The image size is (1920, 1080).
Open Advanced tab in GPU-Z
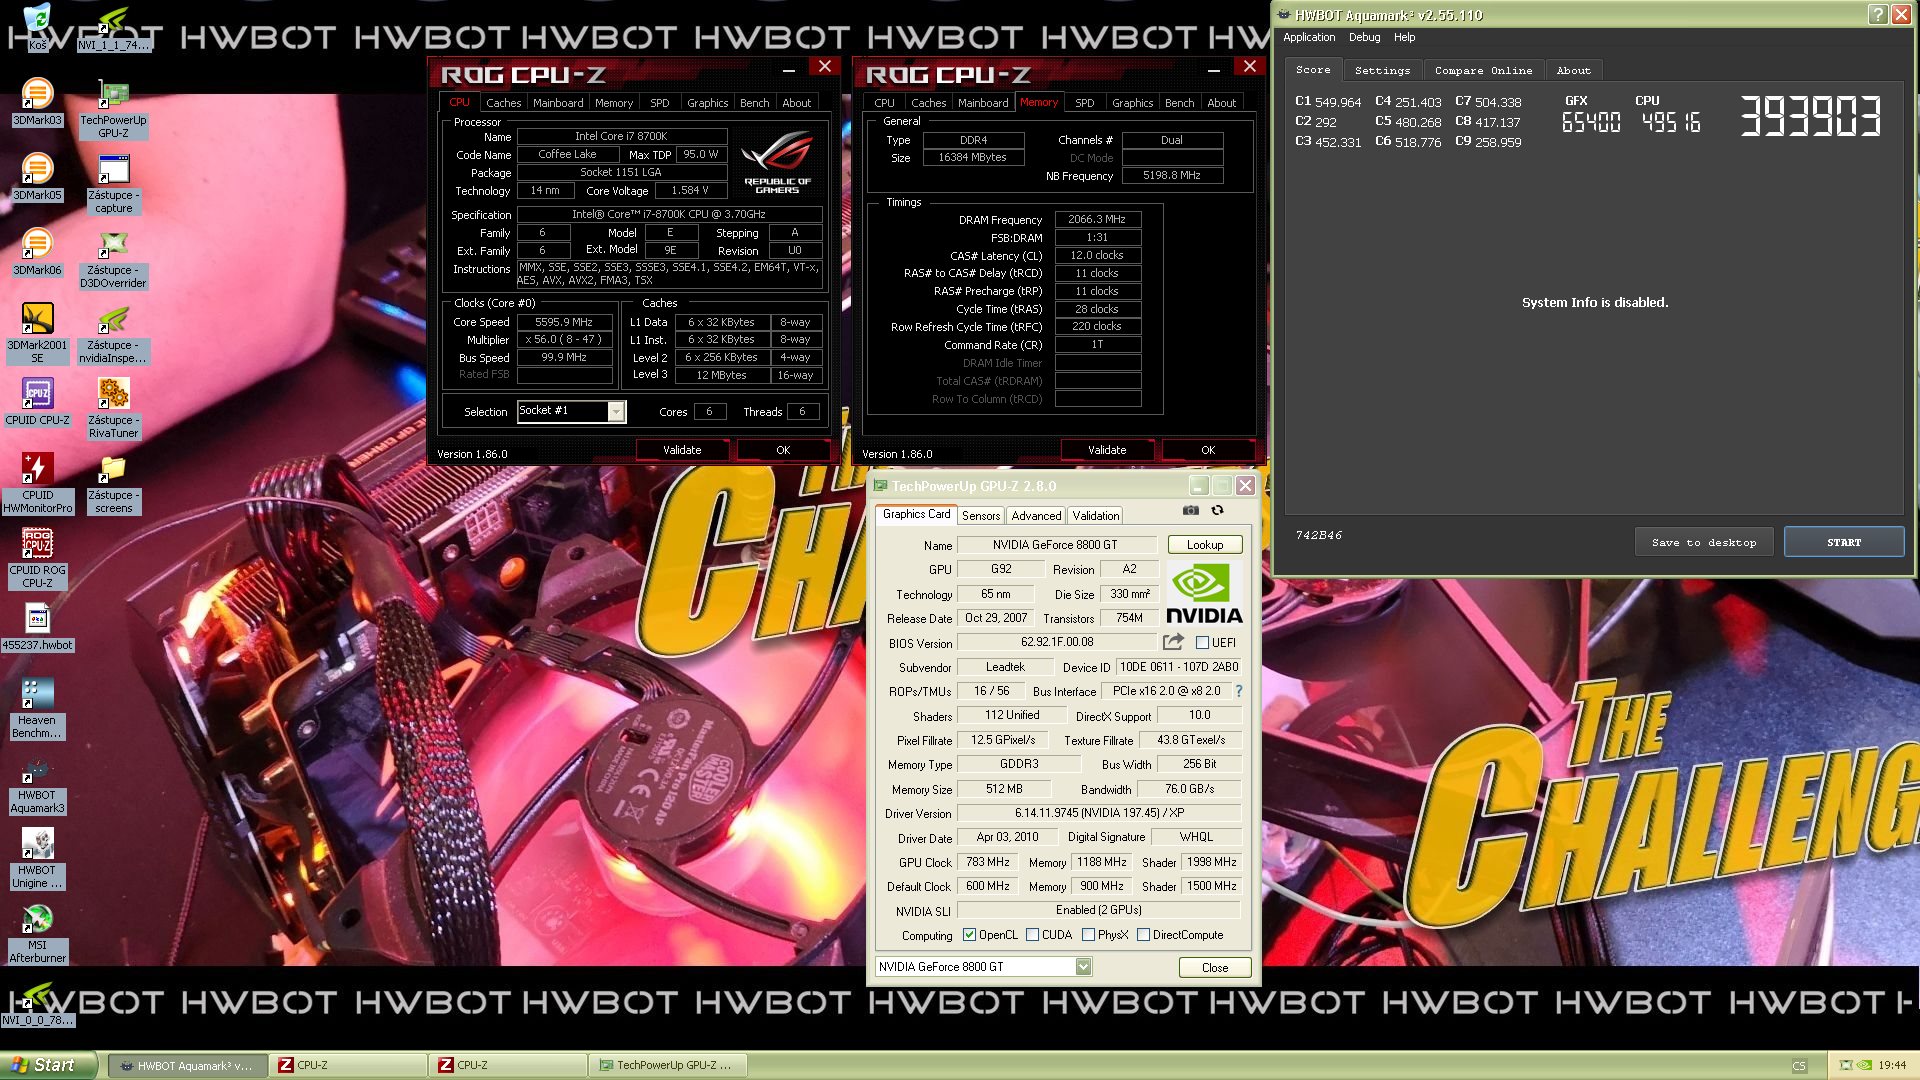1036,516
